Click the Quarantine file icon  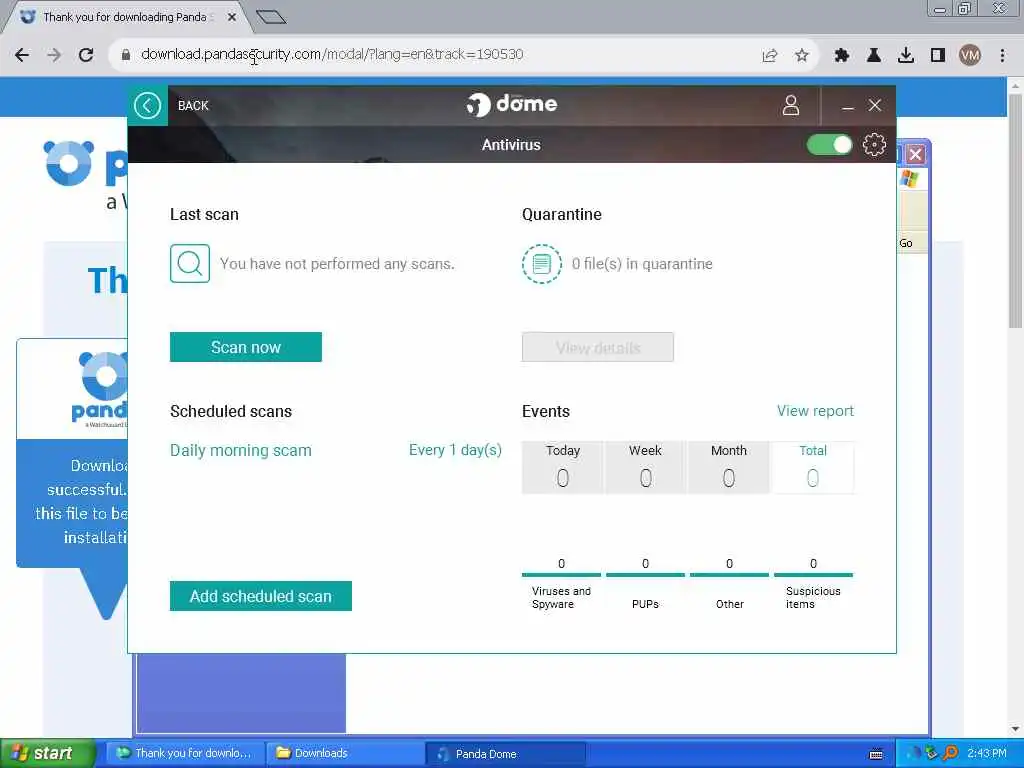(541, 263)
